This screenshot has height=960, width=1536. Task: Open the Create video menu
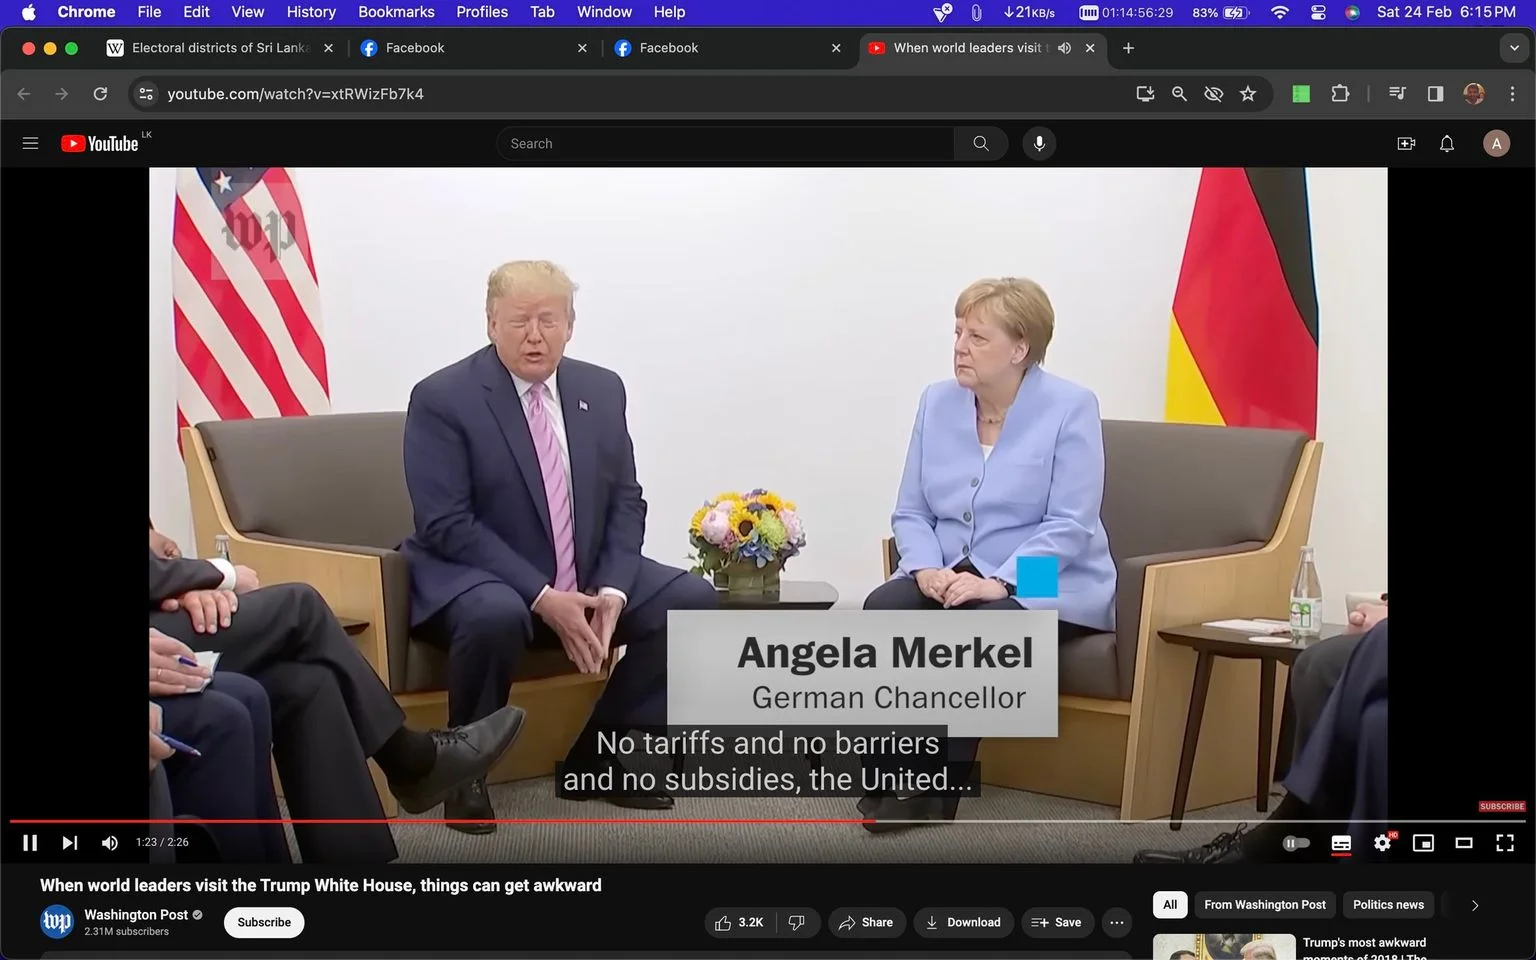pos(1406,143)
